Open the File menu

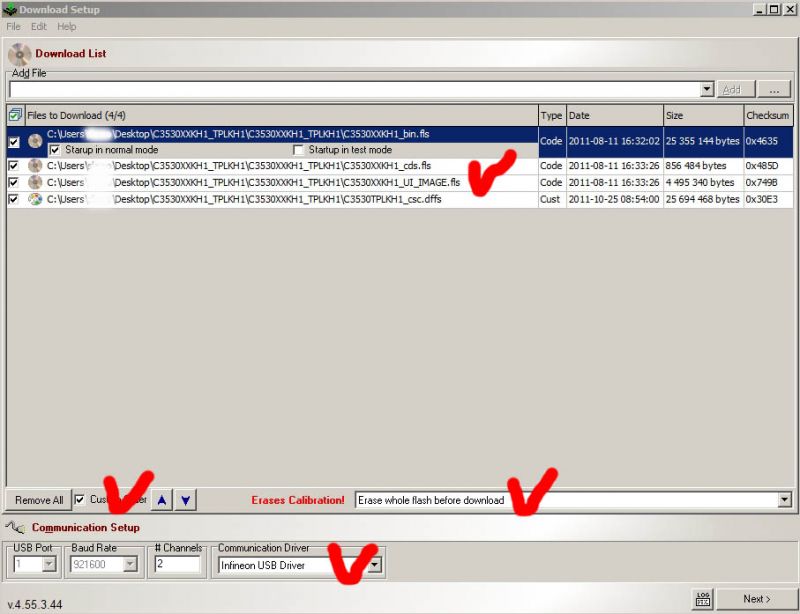pyautogui.click(x=12, y=26)
